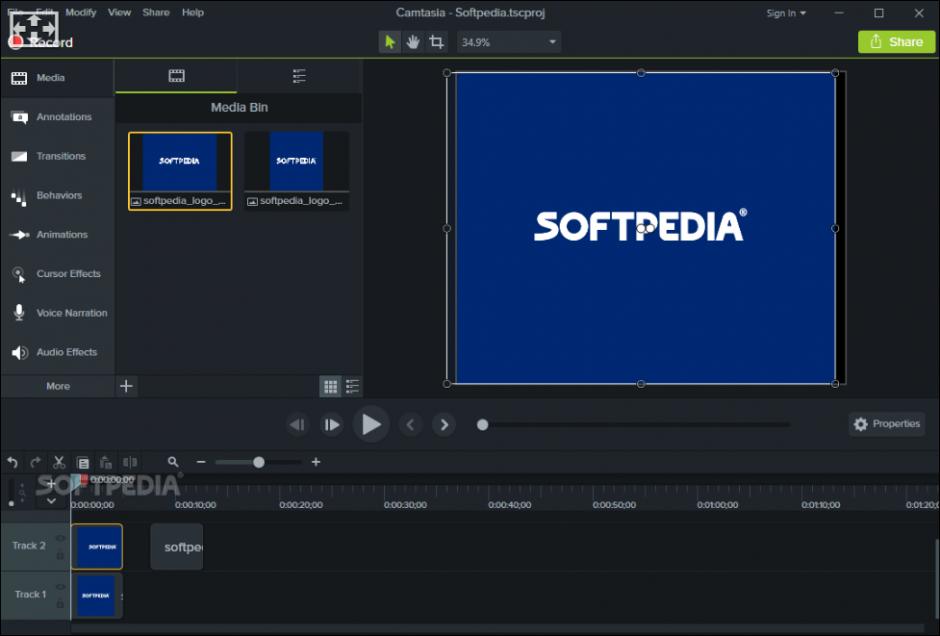Toggle visibility eye on Track 1
This screenshot has height=636, width=940.
60,587
